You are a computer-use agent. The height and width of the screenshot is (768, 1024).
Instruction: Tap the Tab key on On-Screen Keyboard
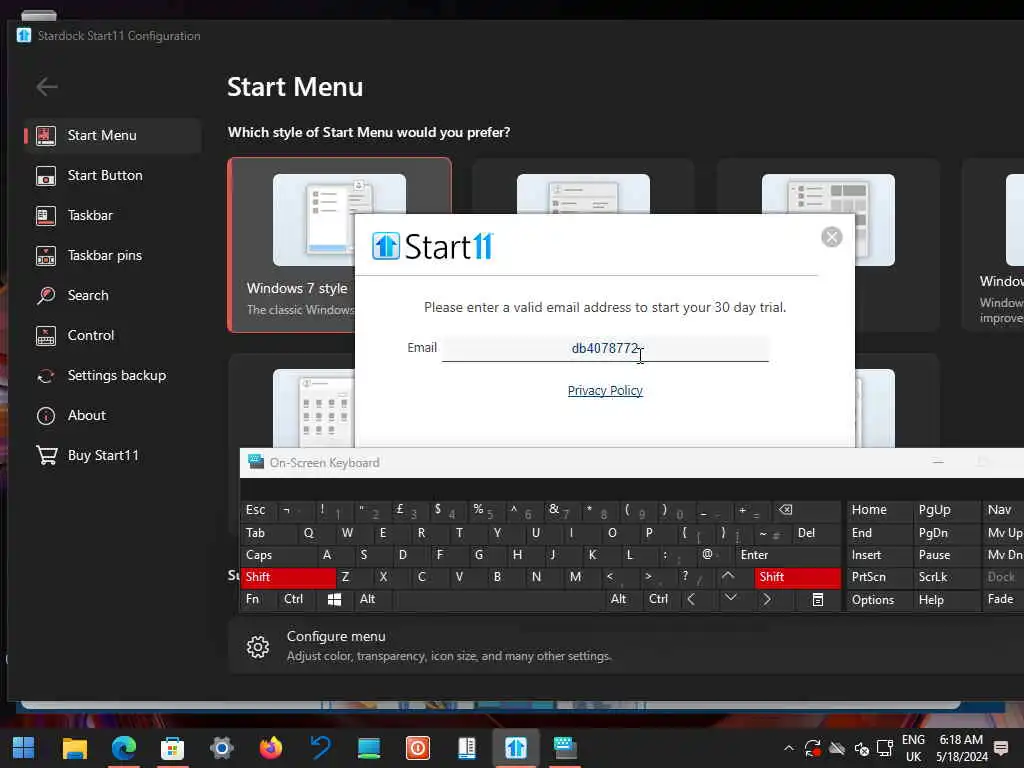269,533
